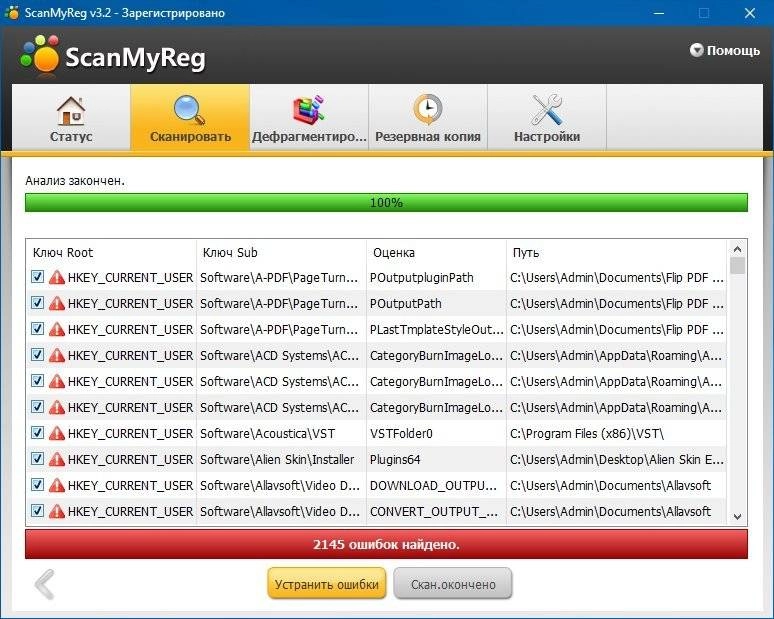Viewport: 774px width, 619px height.
Task: Select the POutputPath value cell
Action: 436,304
